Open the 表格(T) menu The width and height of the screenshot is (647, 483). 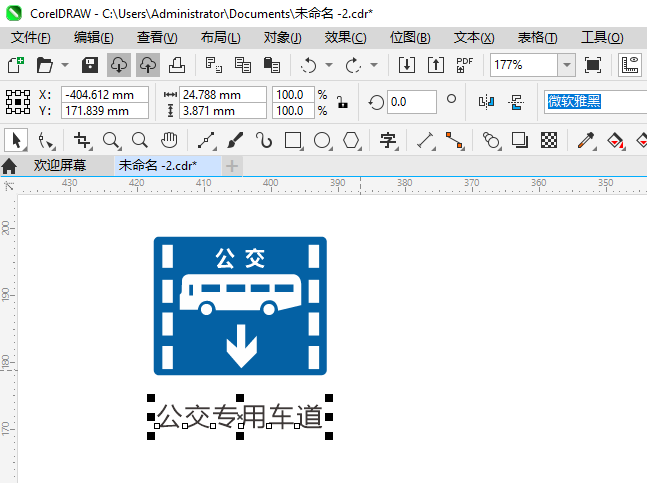pyautogui.click(x=537, y=38)
